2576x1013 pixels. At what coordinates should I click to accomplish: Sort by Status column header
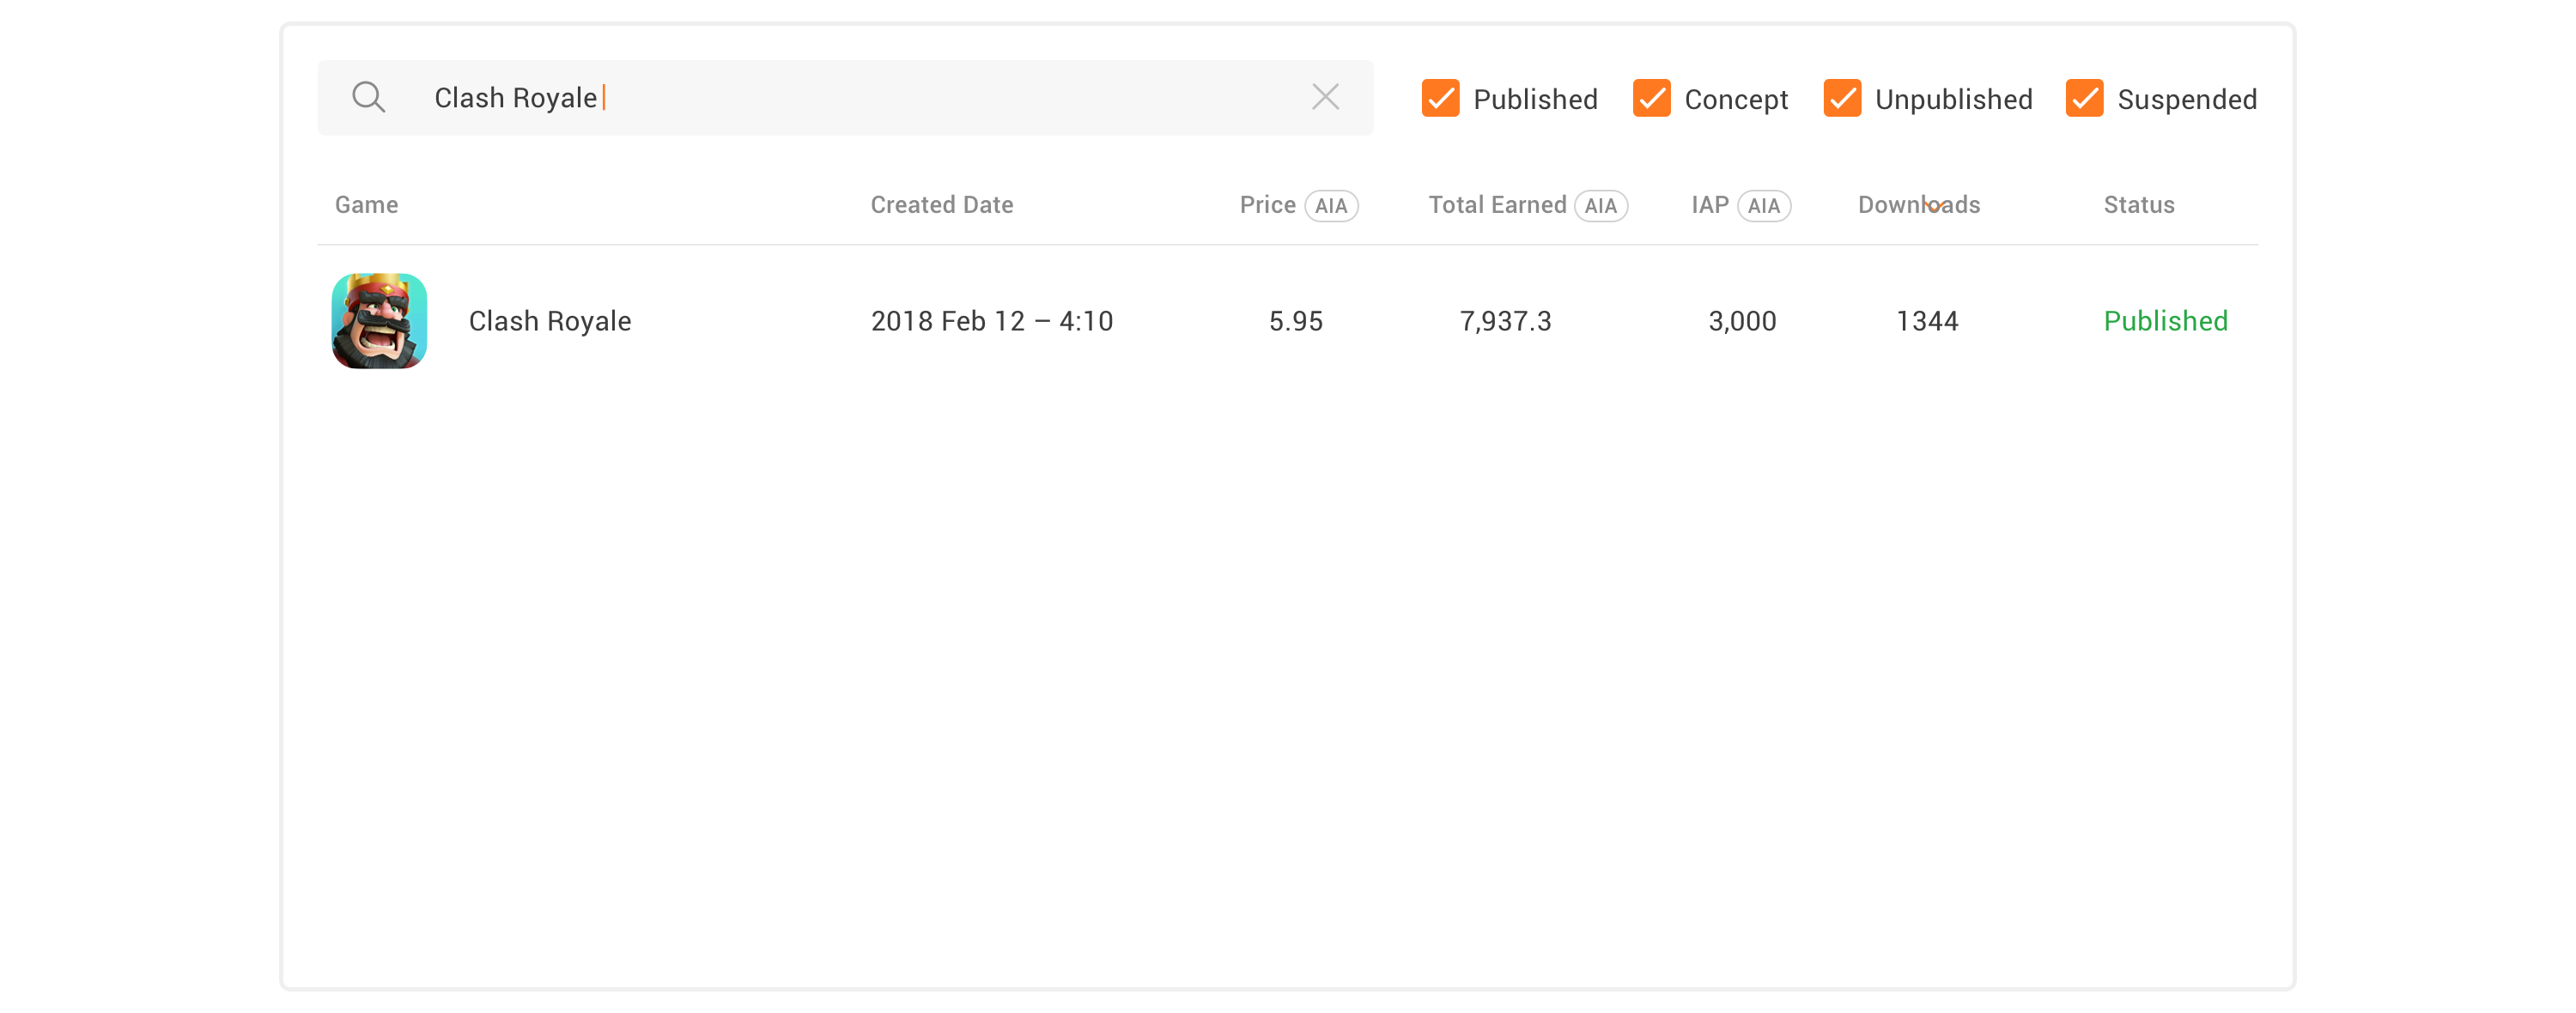pyautogui.click(x=2138, y=205)
